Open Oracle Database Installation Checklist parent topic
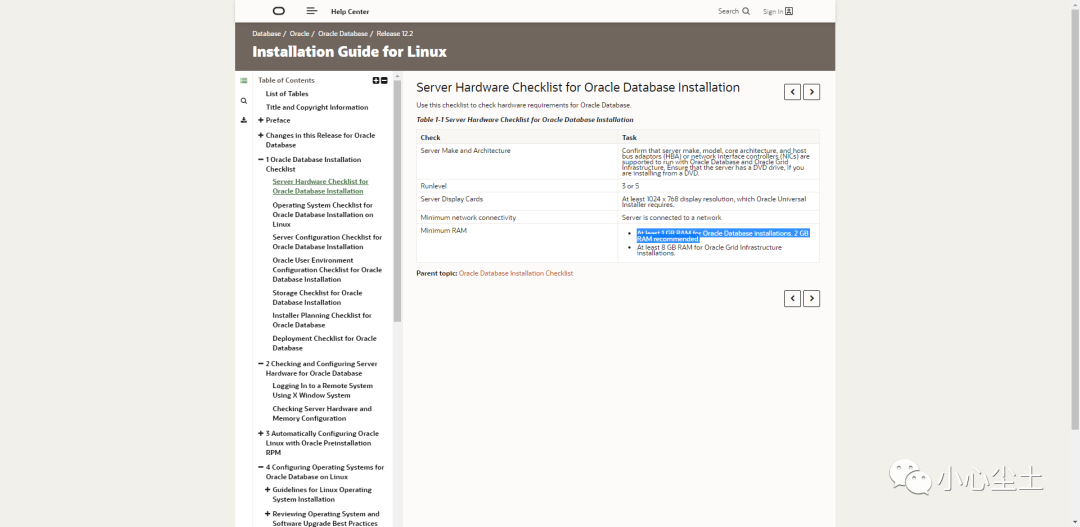 click(x=516, y=273)
